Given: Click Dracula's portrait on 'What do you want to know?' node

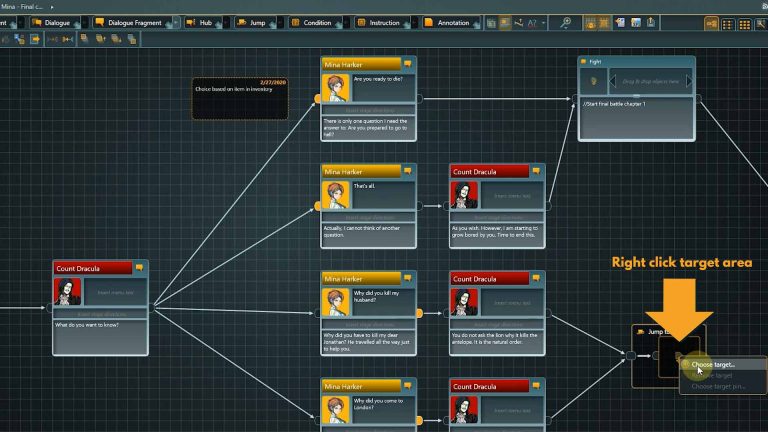Looking at the screenshot, I should point(68,291).
